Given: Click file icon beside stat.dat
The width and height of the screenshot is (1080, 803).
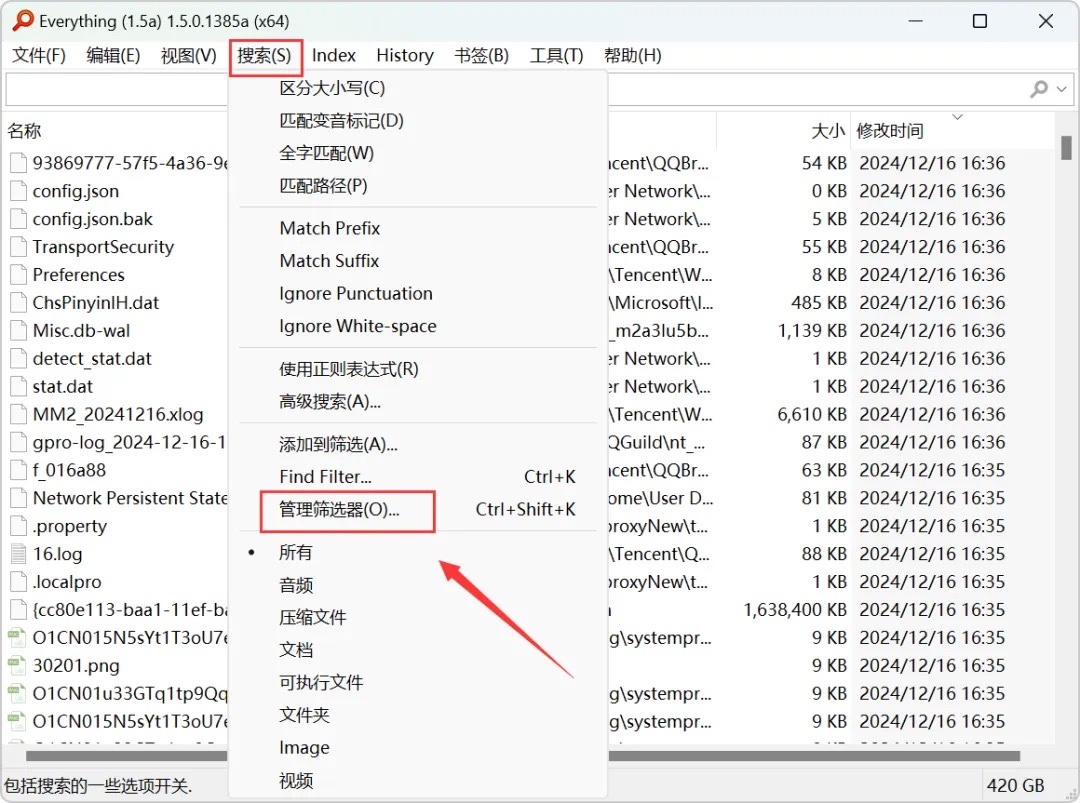Looking at the screenshot, I should tap(19, 386).
